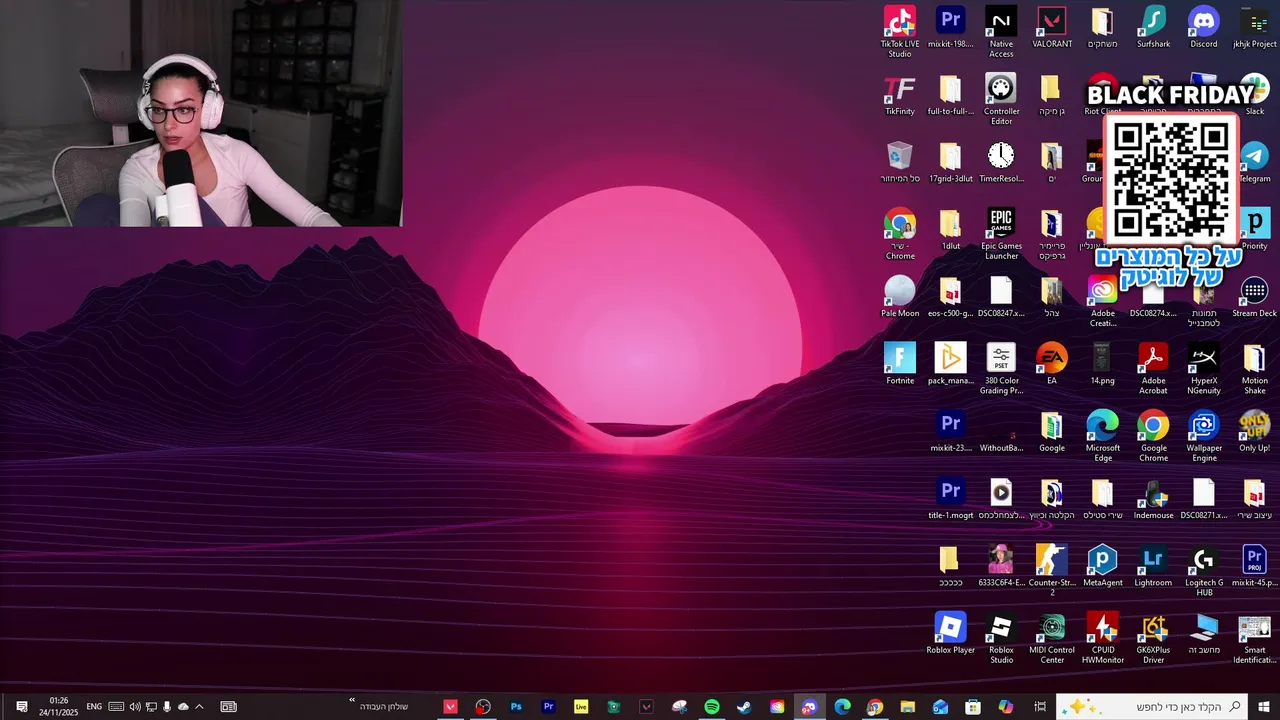
Task: Open Roblox Studio shortcut
Action: 1001,638
